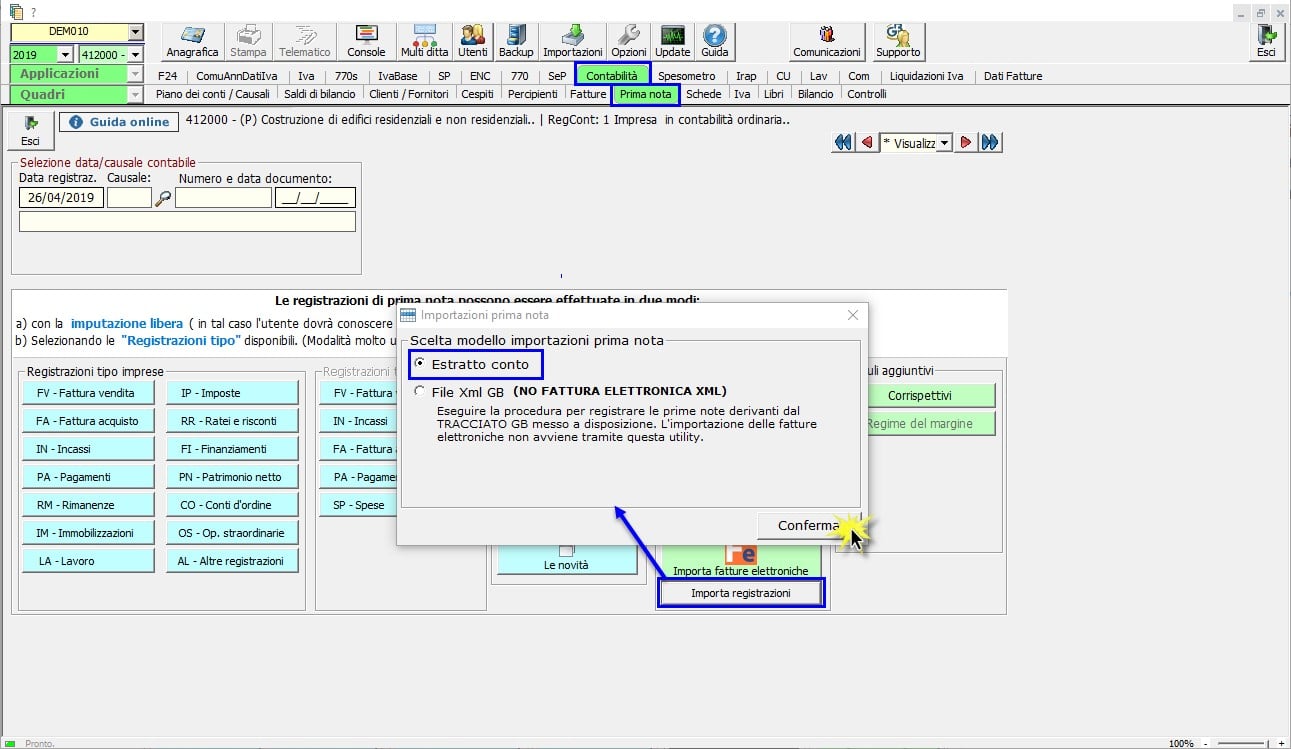Open the Guida help icon
Screen dimensions: 1291x749
pos(714,42)
